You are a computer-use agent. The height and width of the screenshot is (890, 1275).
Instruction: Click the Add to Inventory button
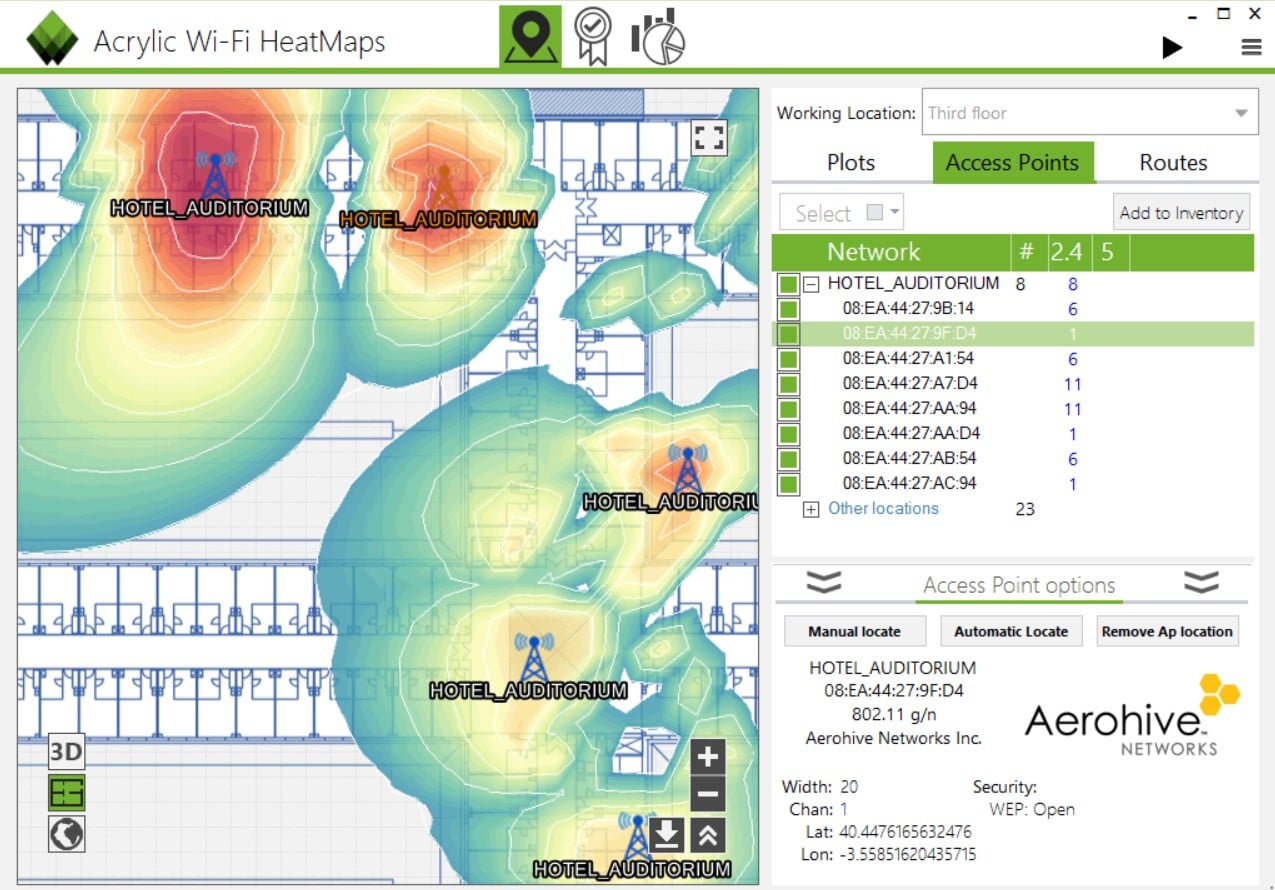click(1181, 212)
